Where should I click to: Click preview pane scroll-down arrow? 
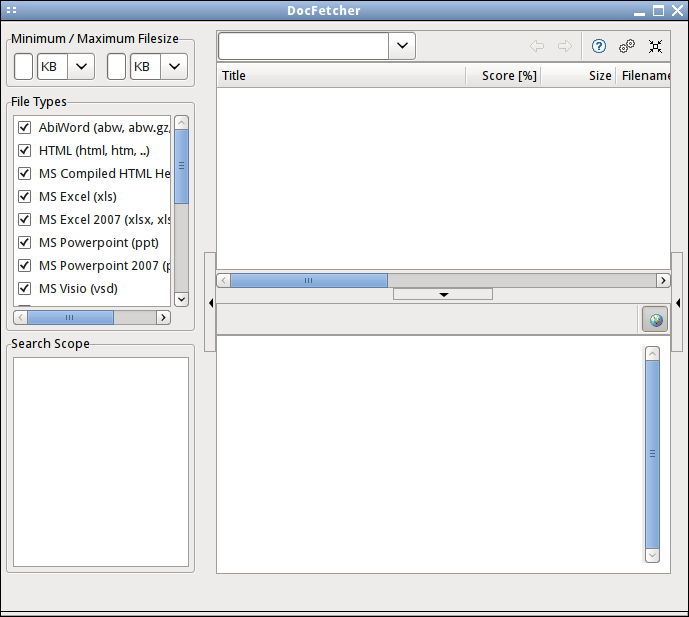point(653,555)
